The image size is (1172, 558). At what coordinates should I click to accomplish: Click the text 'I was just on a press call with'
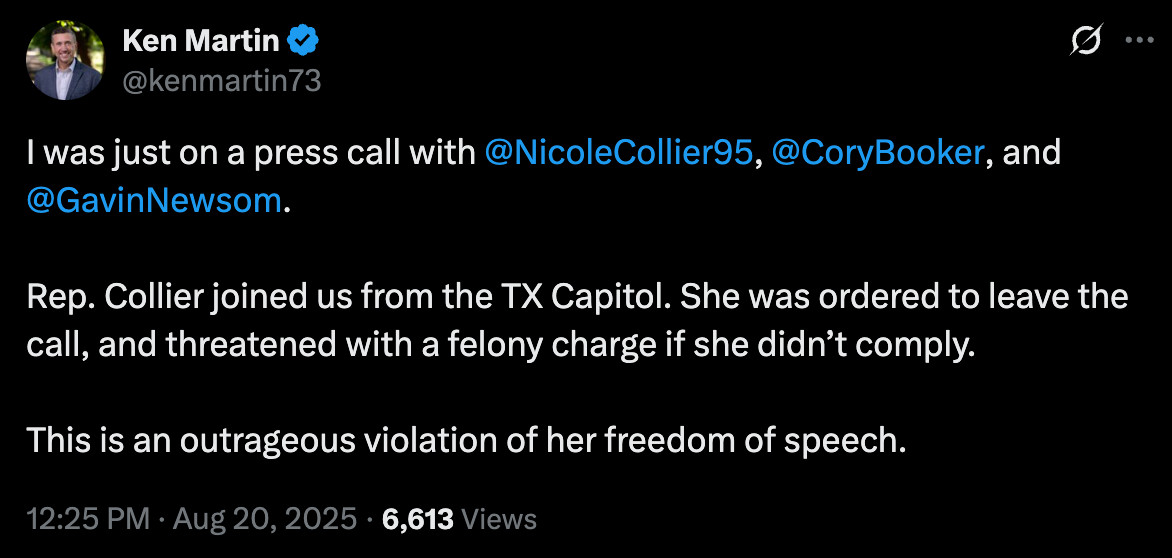[251, 152]
